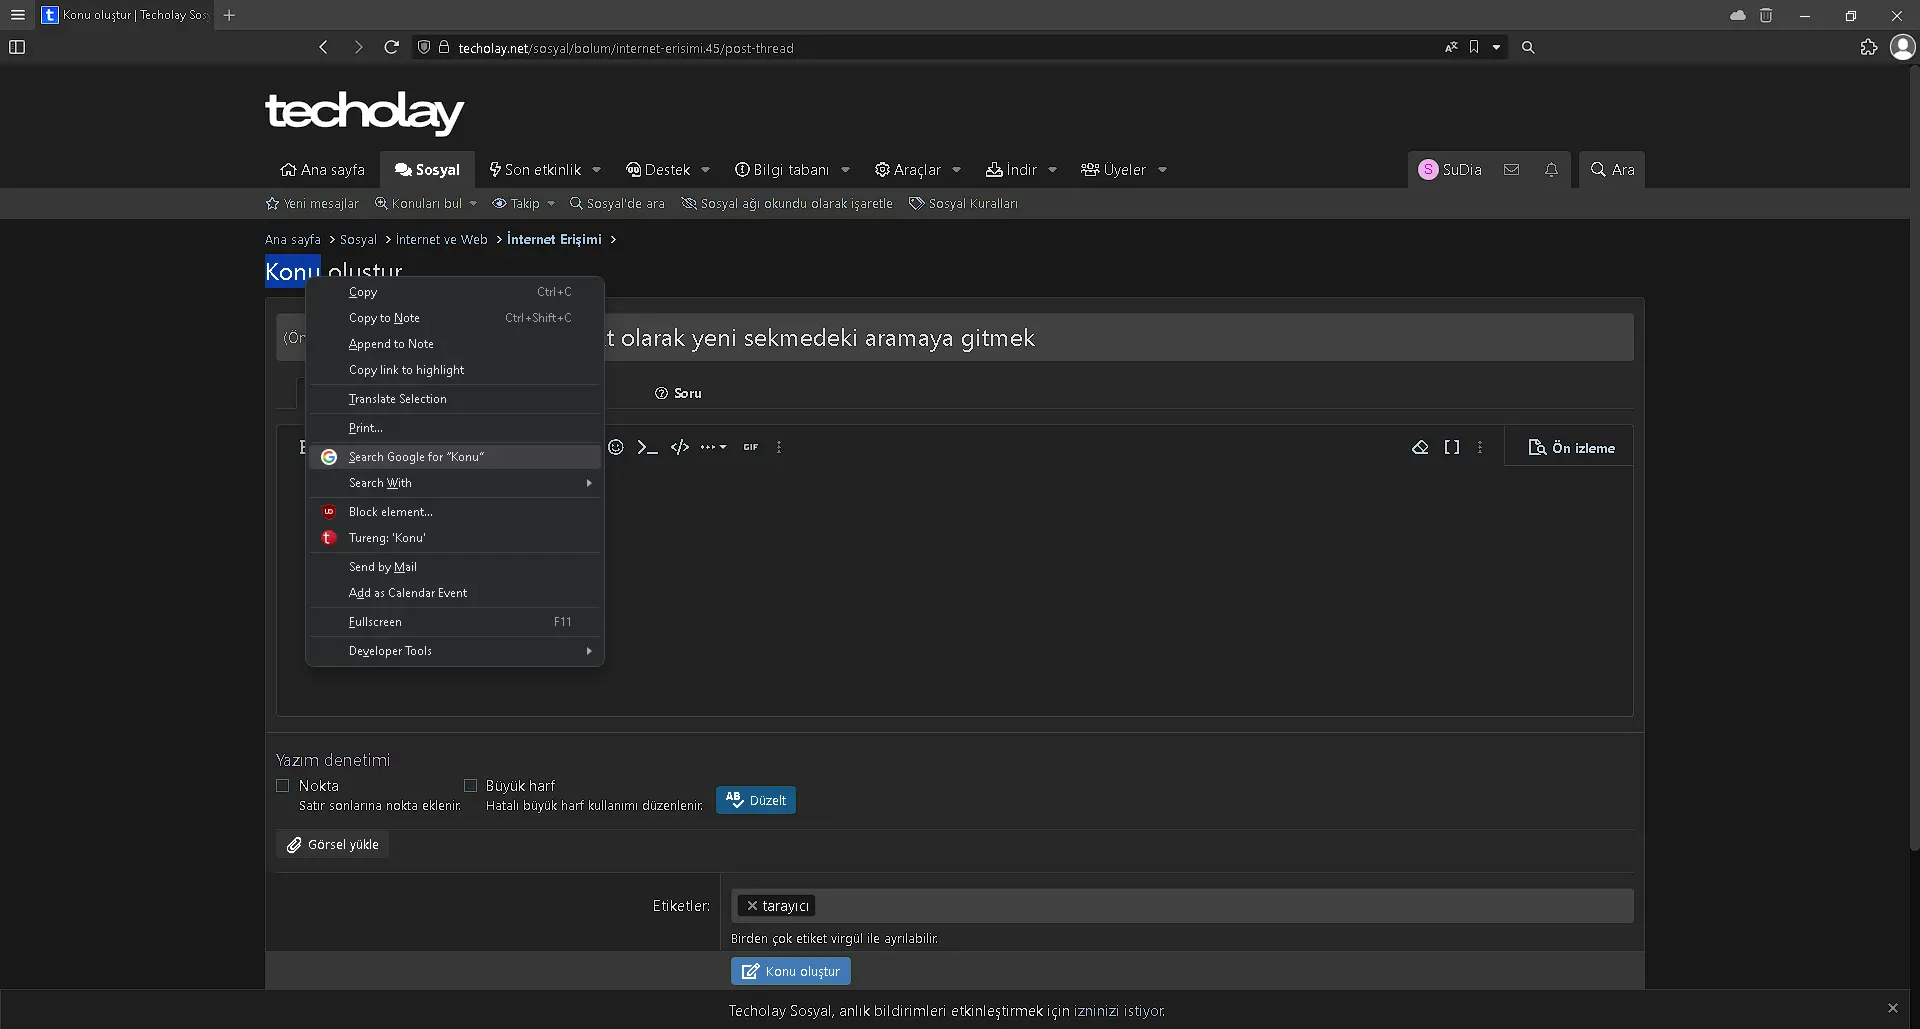The height and width of the screenshot is (1029, 1920).
Task: Click the search magnifier in browser toolbar
Action: pos(1528,47)
